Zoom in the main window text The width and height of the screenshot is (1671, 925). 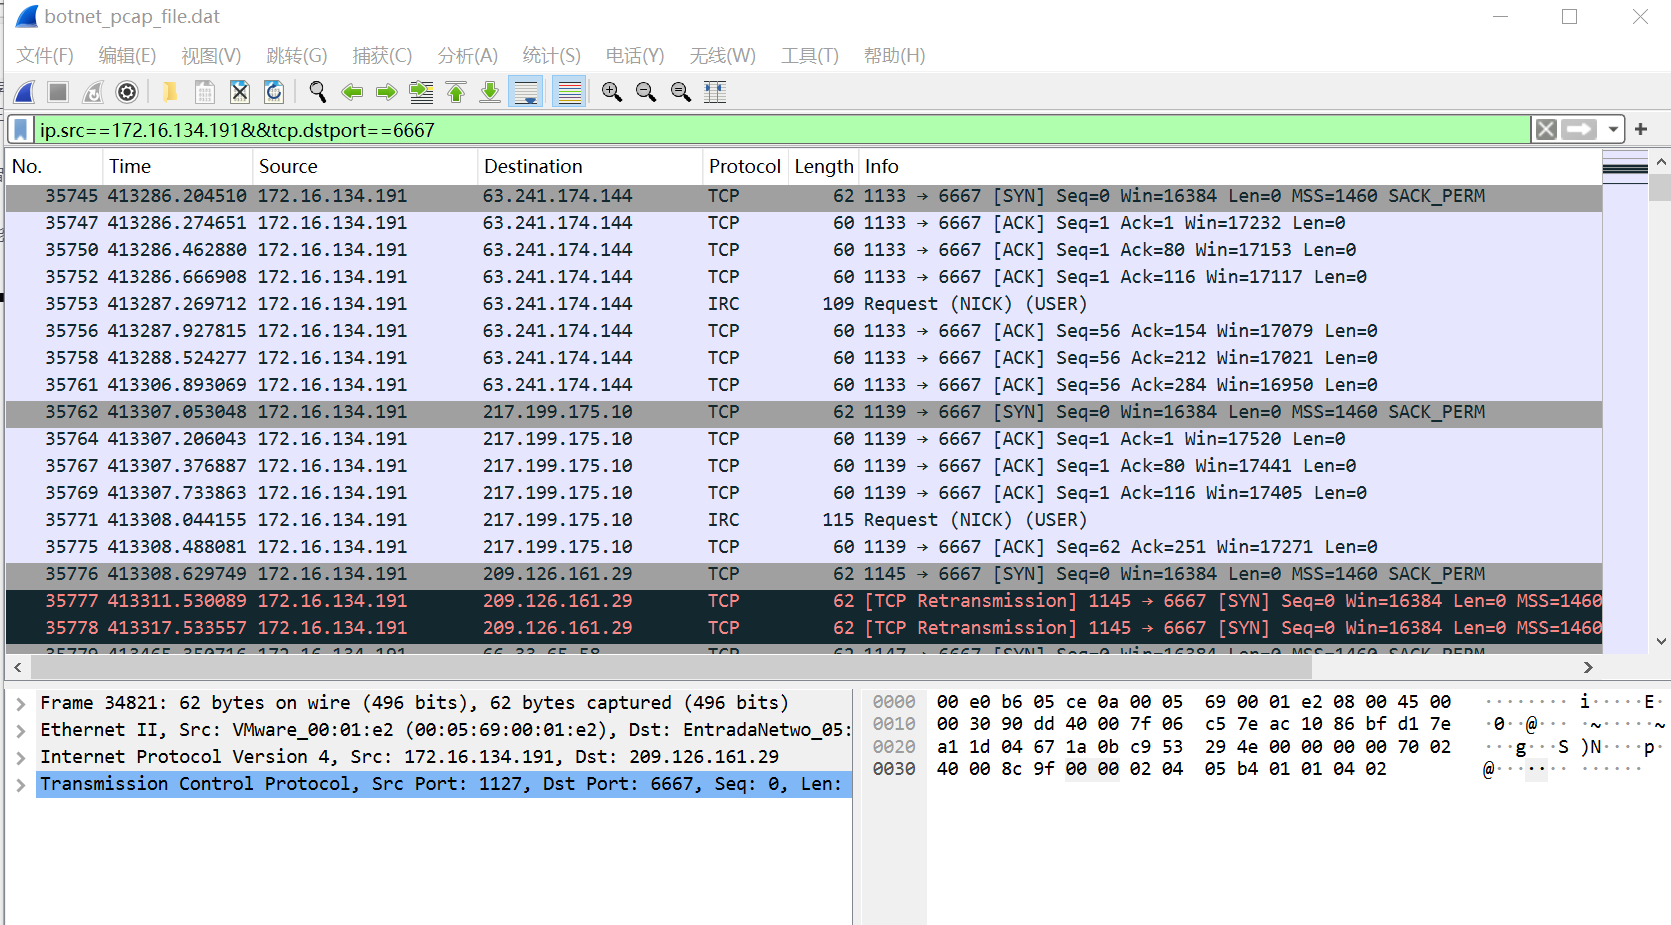point(612,92)
